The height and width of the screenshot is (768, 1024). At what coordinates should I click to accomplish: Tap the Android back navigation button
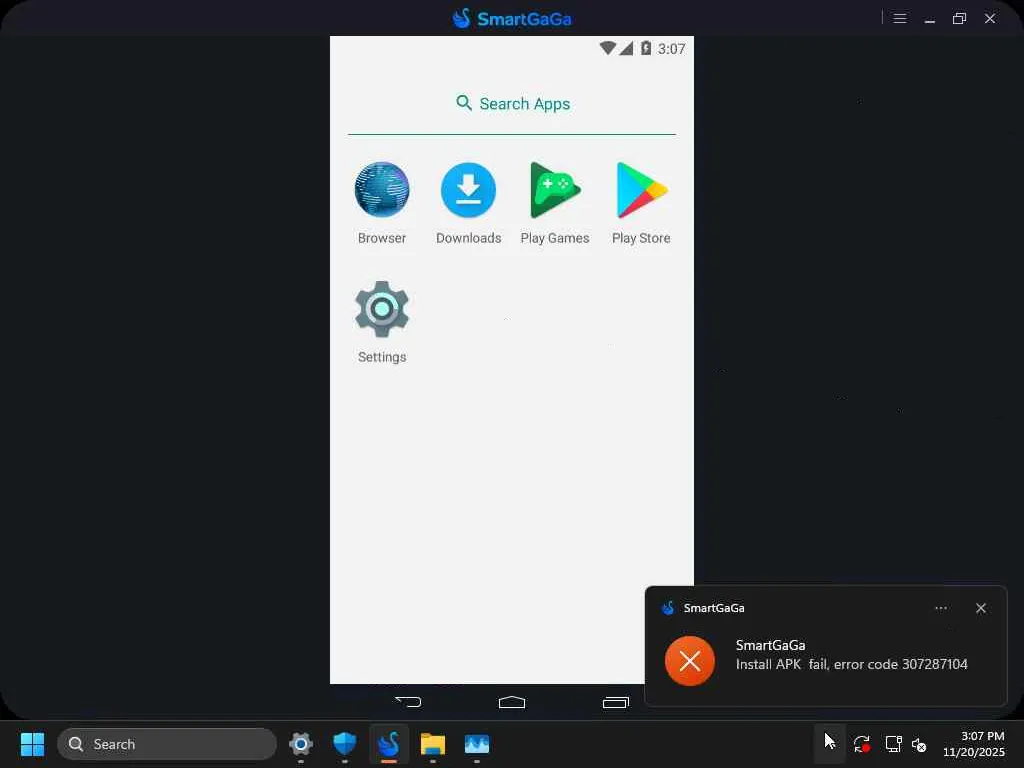[409, 702]
